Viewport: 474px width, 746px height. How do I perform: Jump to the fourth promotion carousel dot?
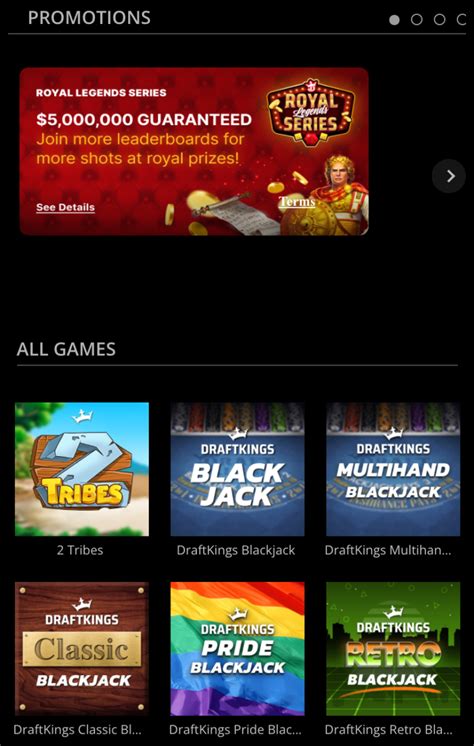(461, 20)
